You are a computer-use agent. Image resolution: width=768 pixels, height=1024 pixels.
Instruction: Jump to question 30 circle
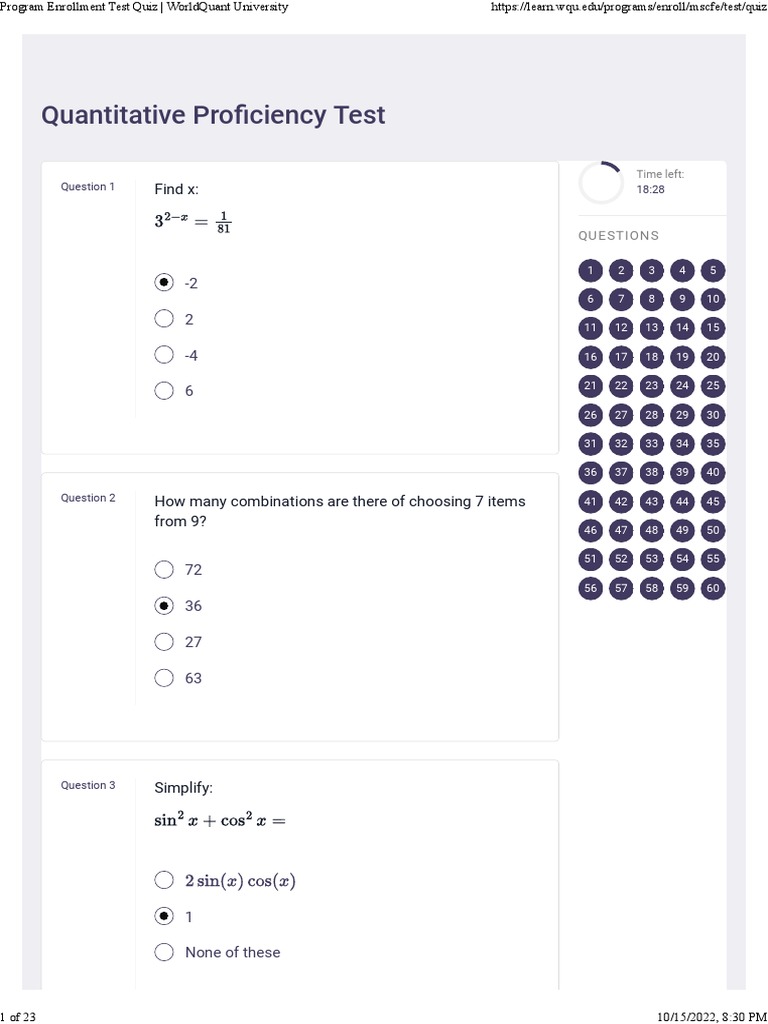[713, 415]
